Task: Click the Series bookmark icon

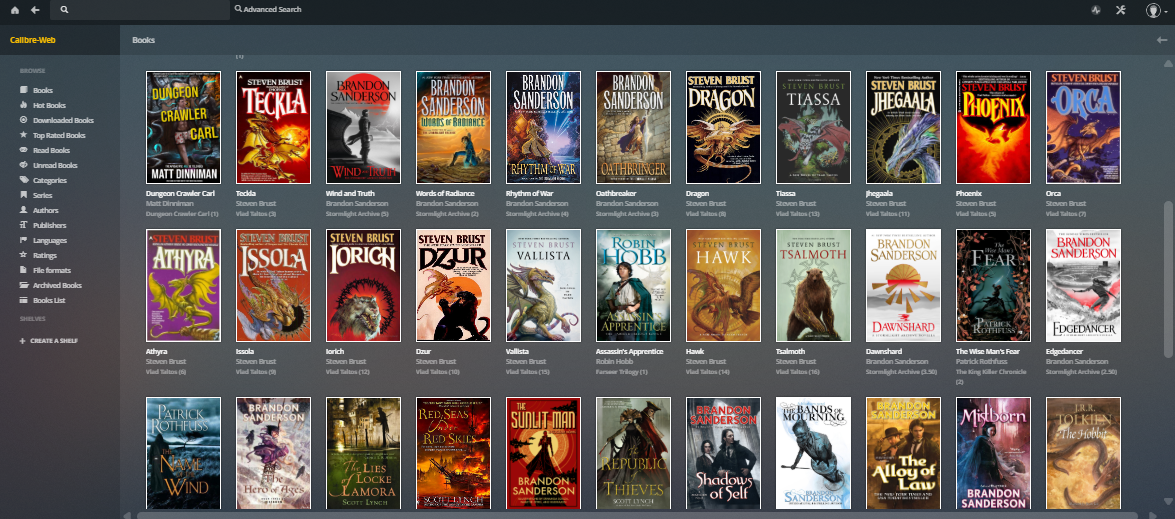Action: coord(24,195)
